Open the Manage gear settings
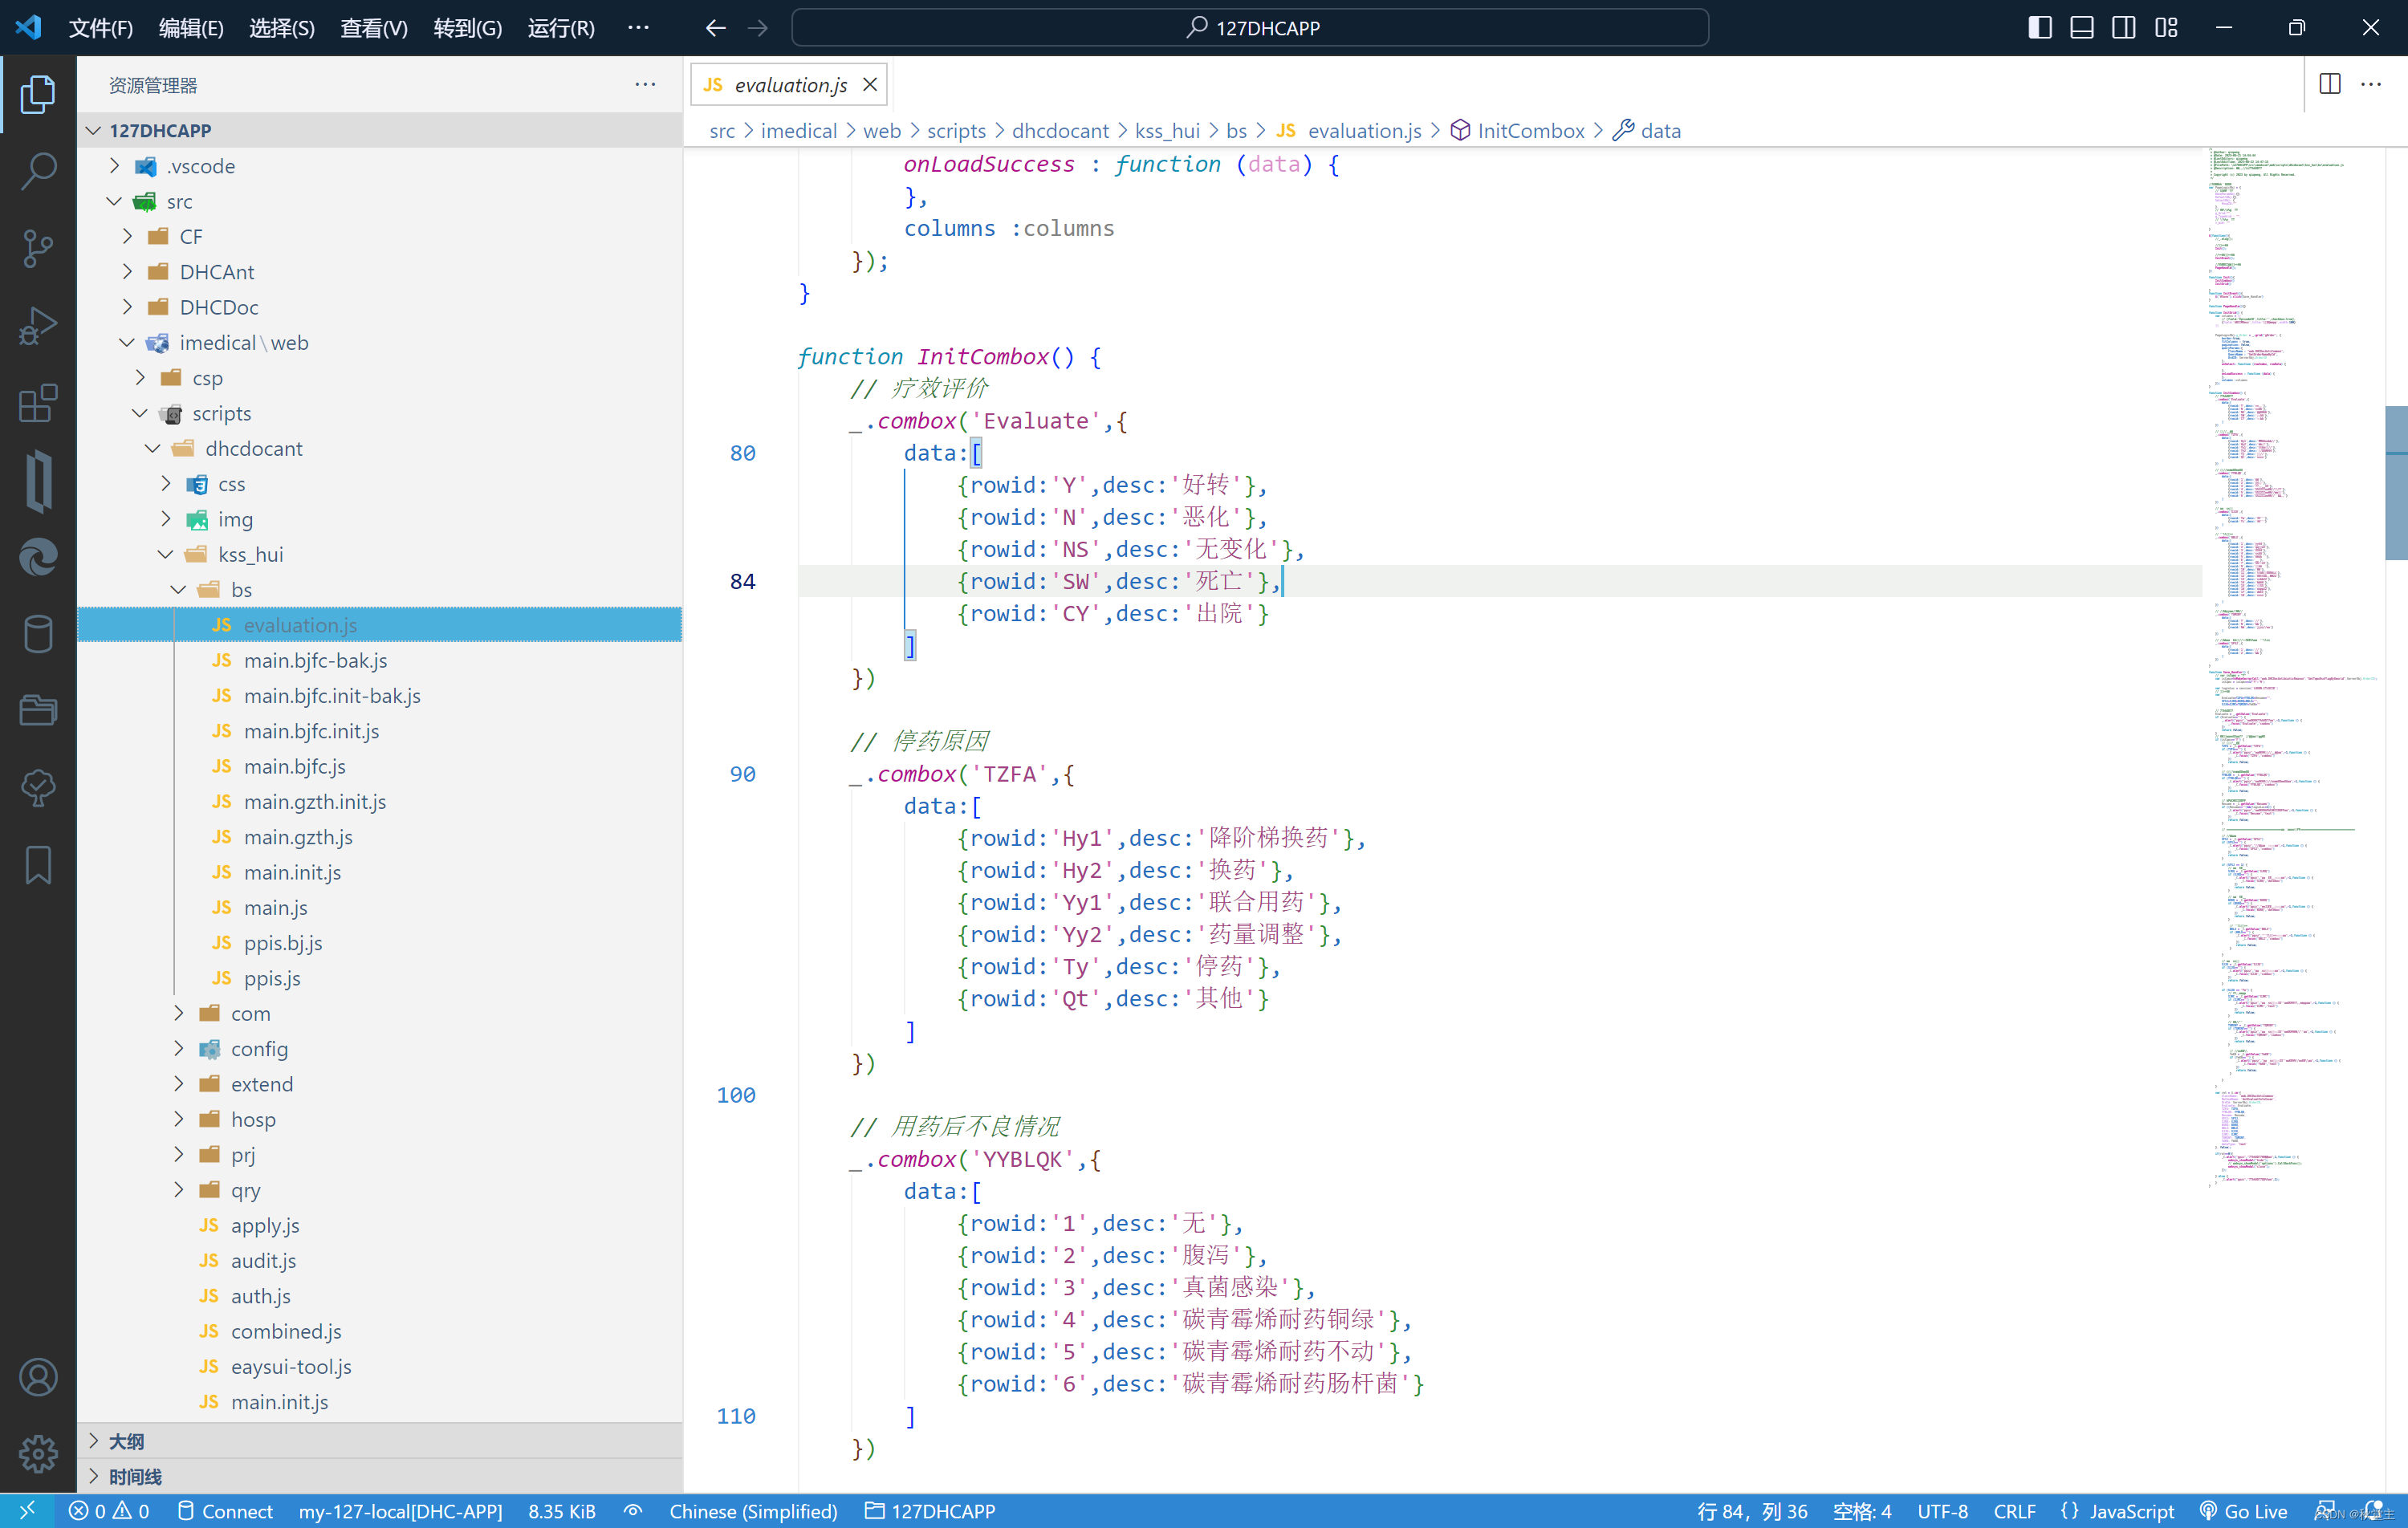The width and height of the screenshot is (2408, 1528). click(38, 1453)
